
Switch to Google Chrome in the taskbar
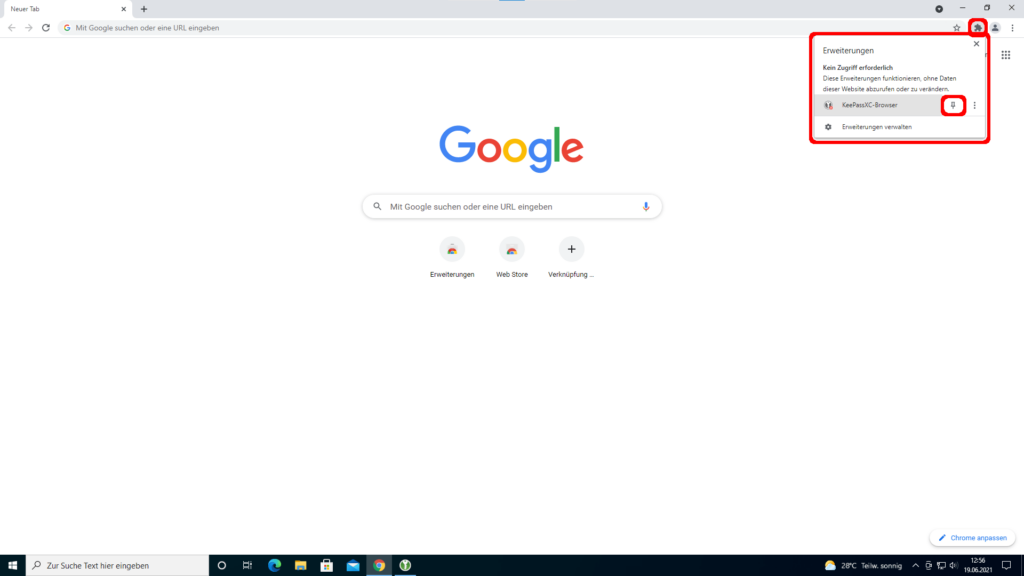click(379, 566)
